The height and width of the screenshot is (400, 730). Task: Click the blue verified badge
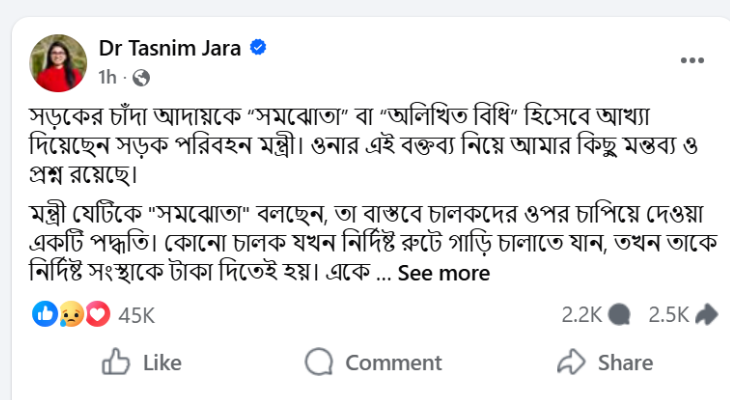[257, 48]
